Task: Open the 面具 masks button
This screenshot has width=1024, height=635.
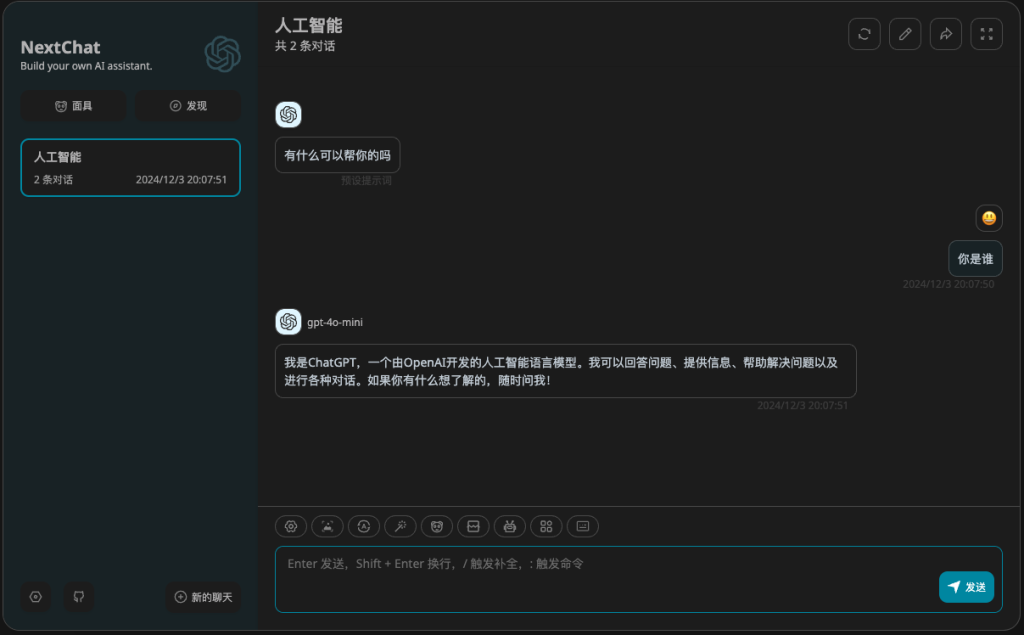Action: (x=74, y=106)
